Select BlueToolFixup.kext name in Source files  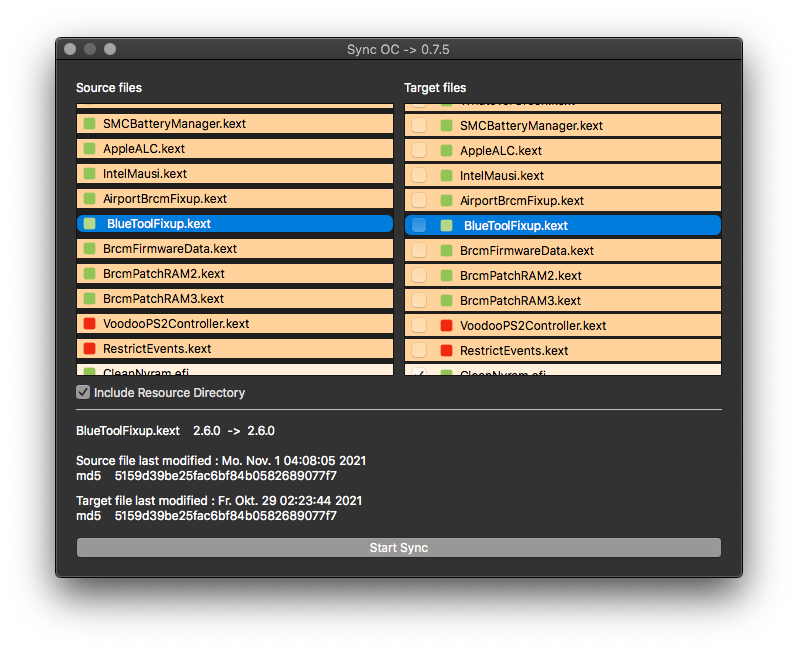(x=159, y=223)
